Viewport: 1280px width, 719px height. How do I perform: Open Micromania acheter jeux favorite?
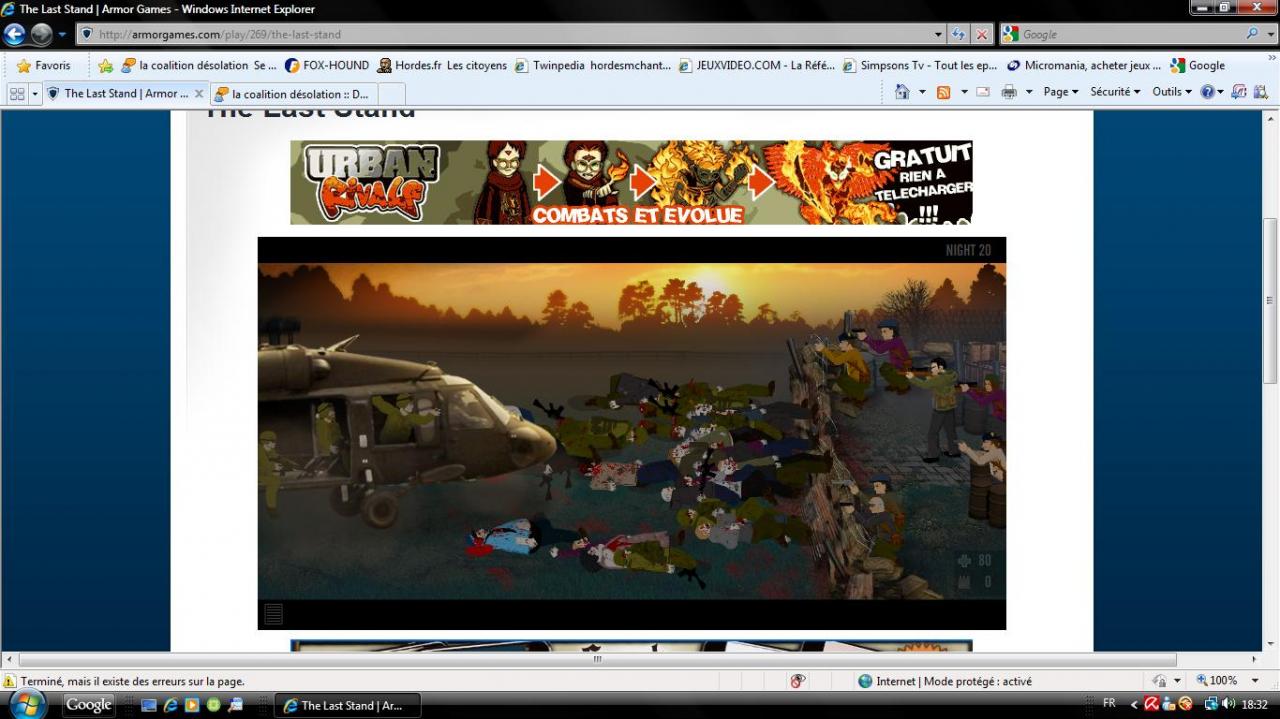click(1084, 66)
